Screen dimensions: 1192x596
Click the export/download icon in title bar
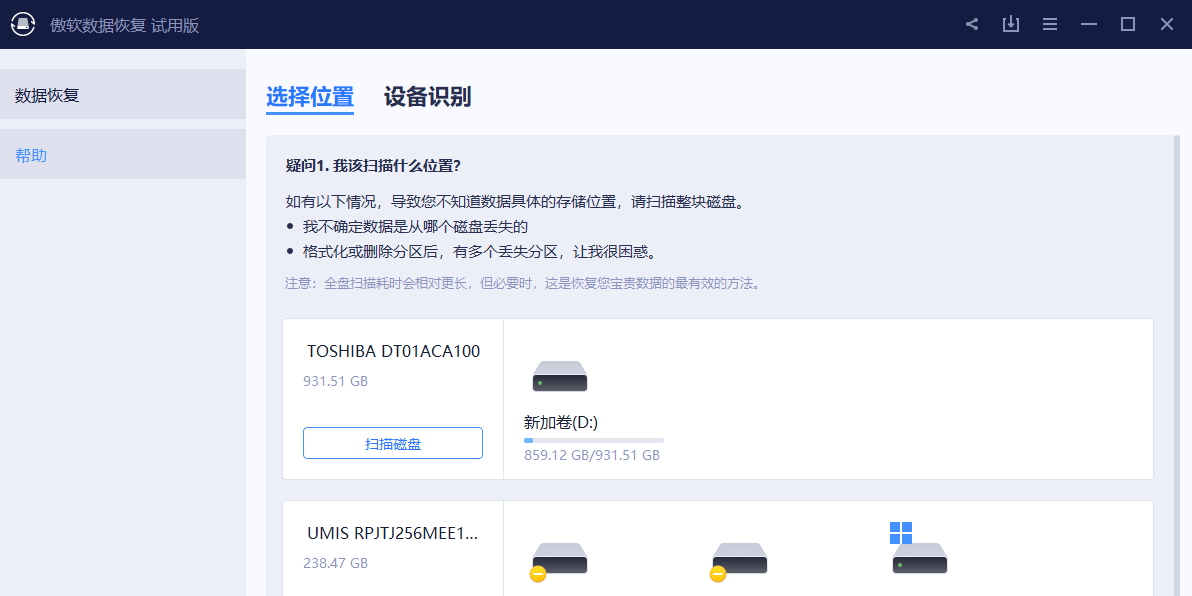click(1010, 23)
